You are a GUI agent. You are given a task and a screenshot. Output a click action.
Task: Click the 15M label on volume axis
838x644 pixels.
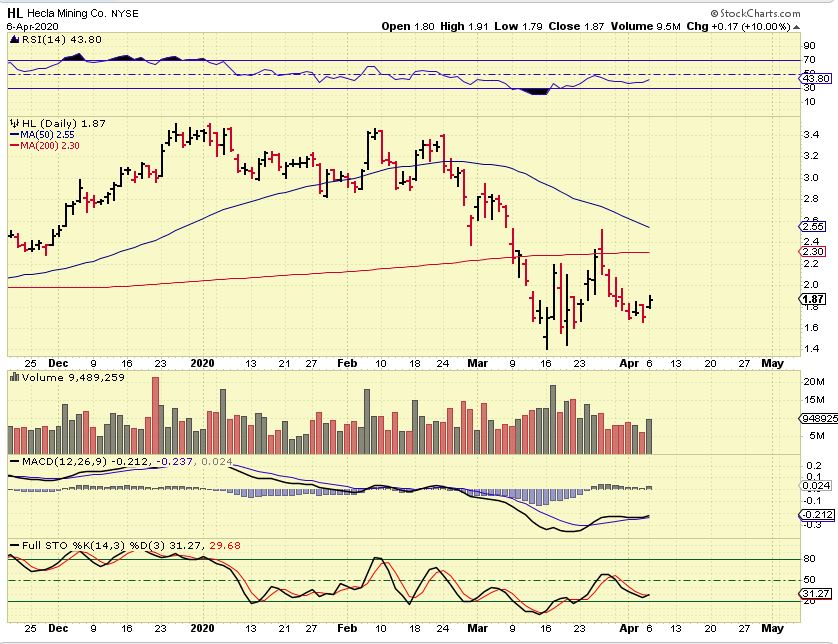click(814, 399)
